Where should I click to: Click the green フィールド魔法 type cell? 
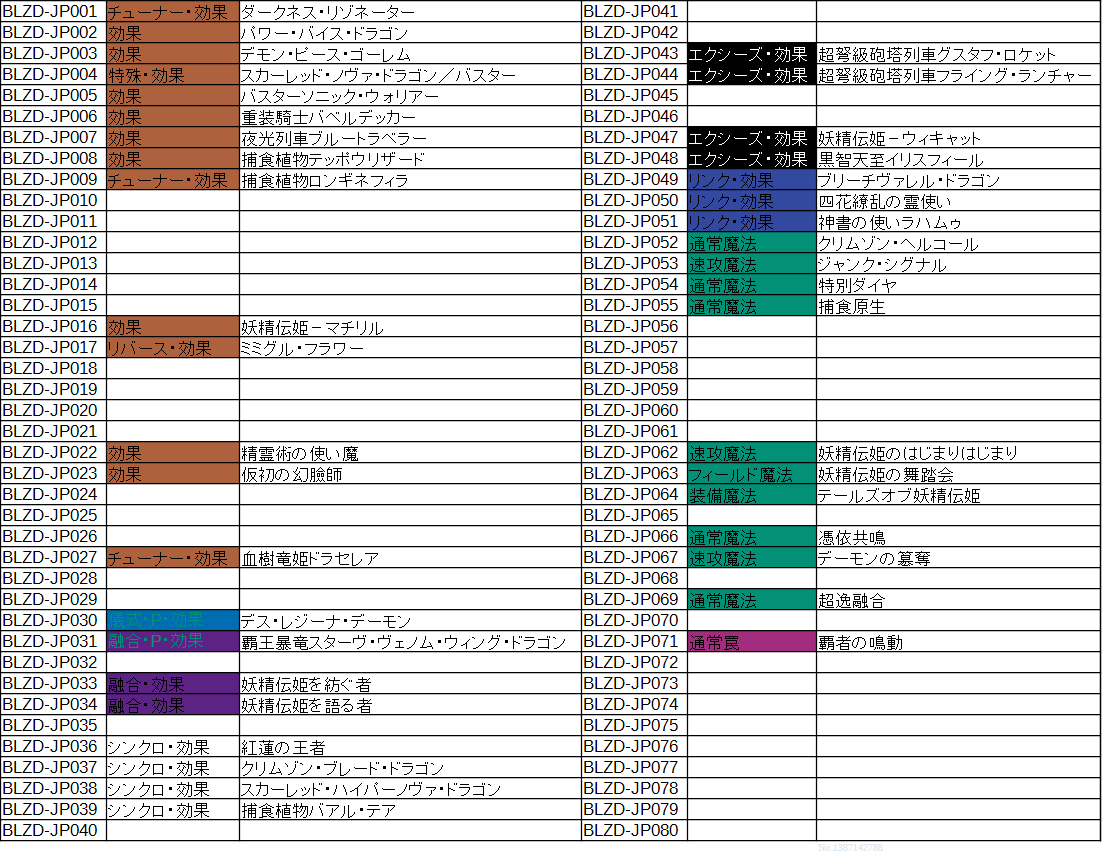[x=751, y=474]
